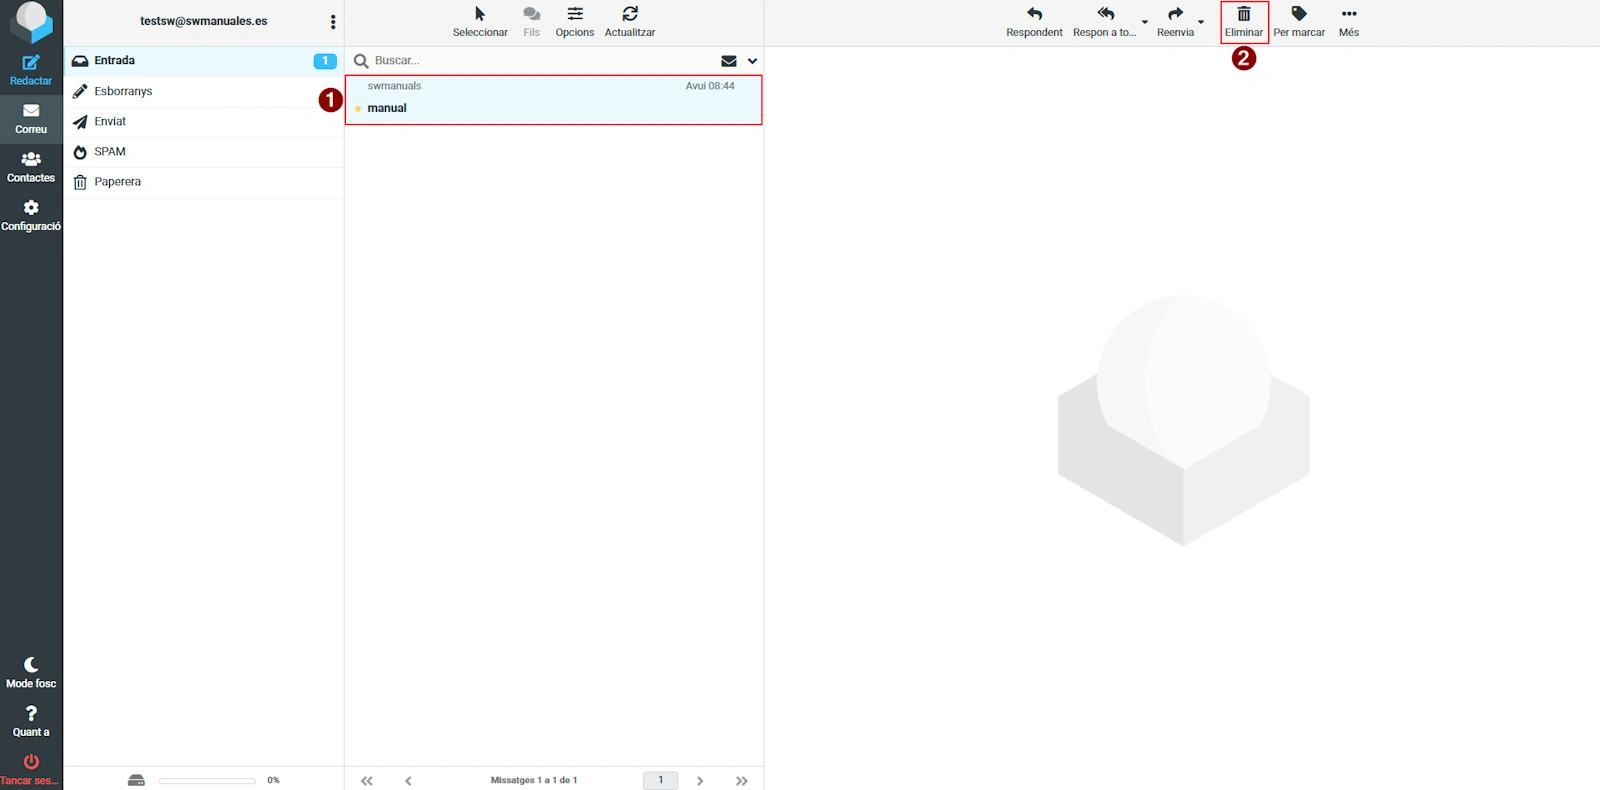Image resolution: width=1600 pixels, height=790 pixels.
Task: Open Configuració settings
Action: pos(31,208)
